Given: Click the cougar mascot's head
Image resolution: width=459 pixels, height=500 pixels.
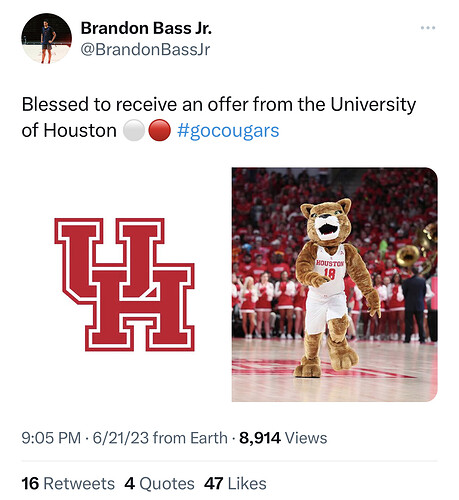Looking at the screenshot, I should click(x=327, y=222).
